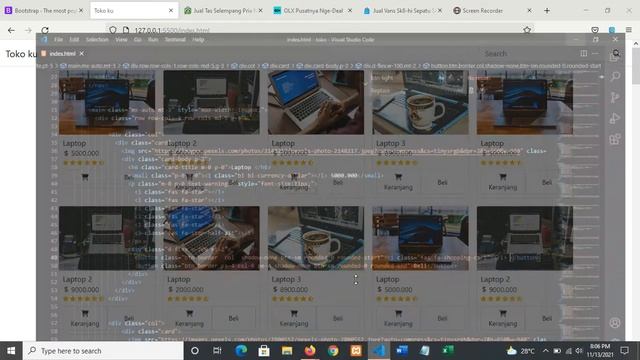This screenshot has height=360, width=640.
Task: Open the VS Code File menu
Action: click(59, 40)
